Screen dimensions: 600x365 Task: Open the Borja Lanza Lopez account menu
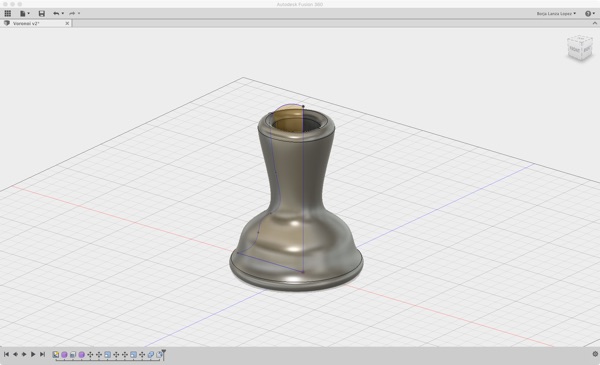point(556,13)
